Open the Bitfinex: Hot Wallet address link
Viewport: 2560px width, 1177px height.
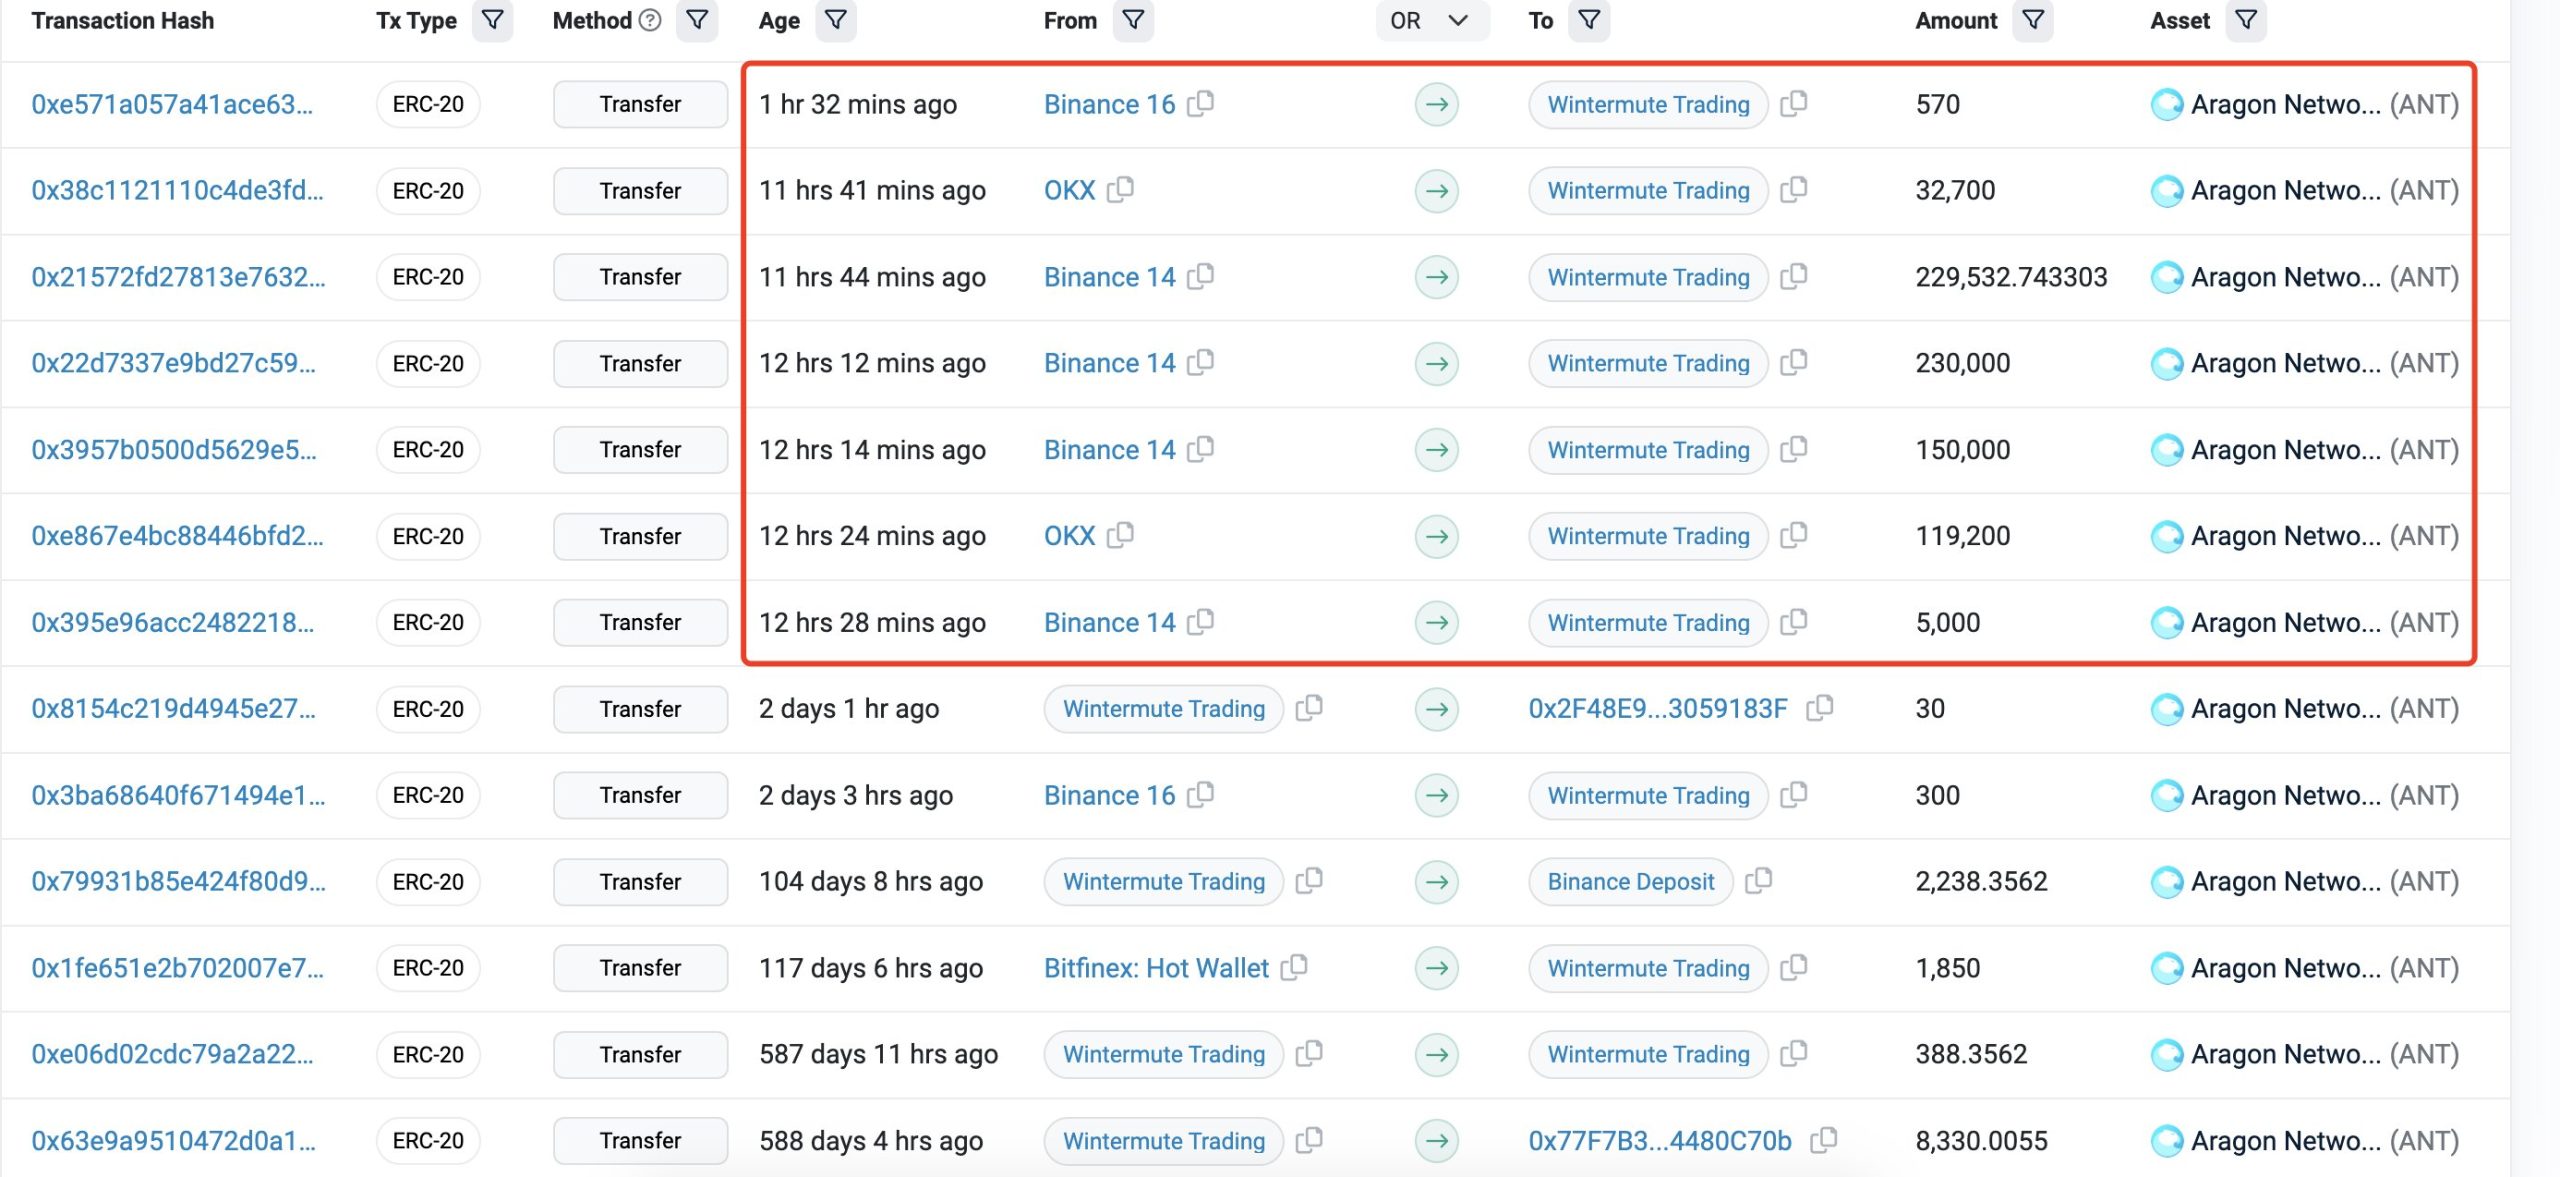tap(1156, 968)
